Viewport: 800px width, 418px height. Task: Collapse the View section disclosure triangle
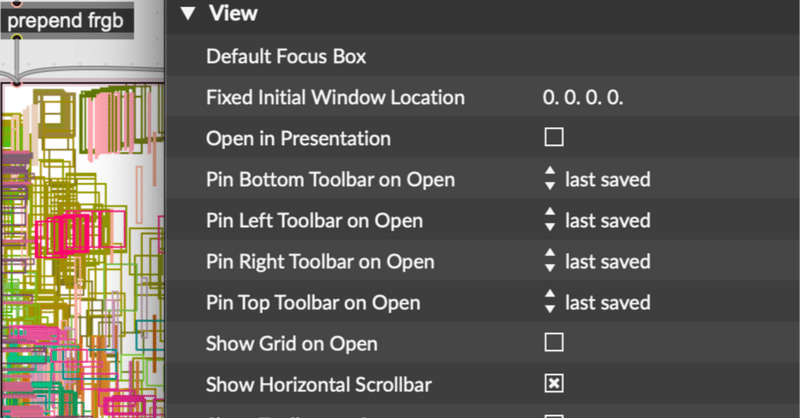coord(188,14)
